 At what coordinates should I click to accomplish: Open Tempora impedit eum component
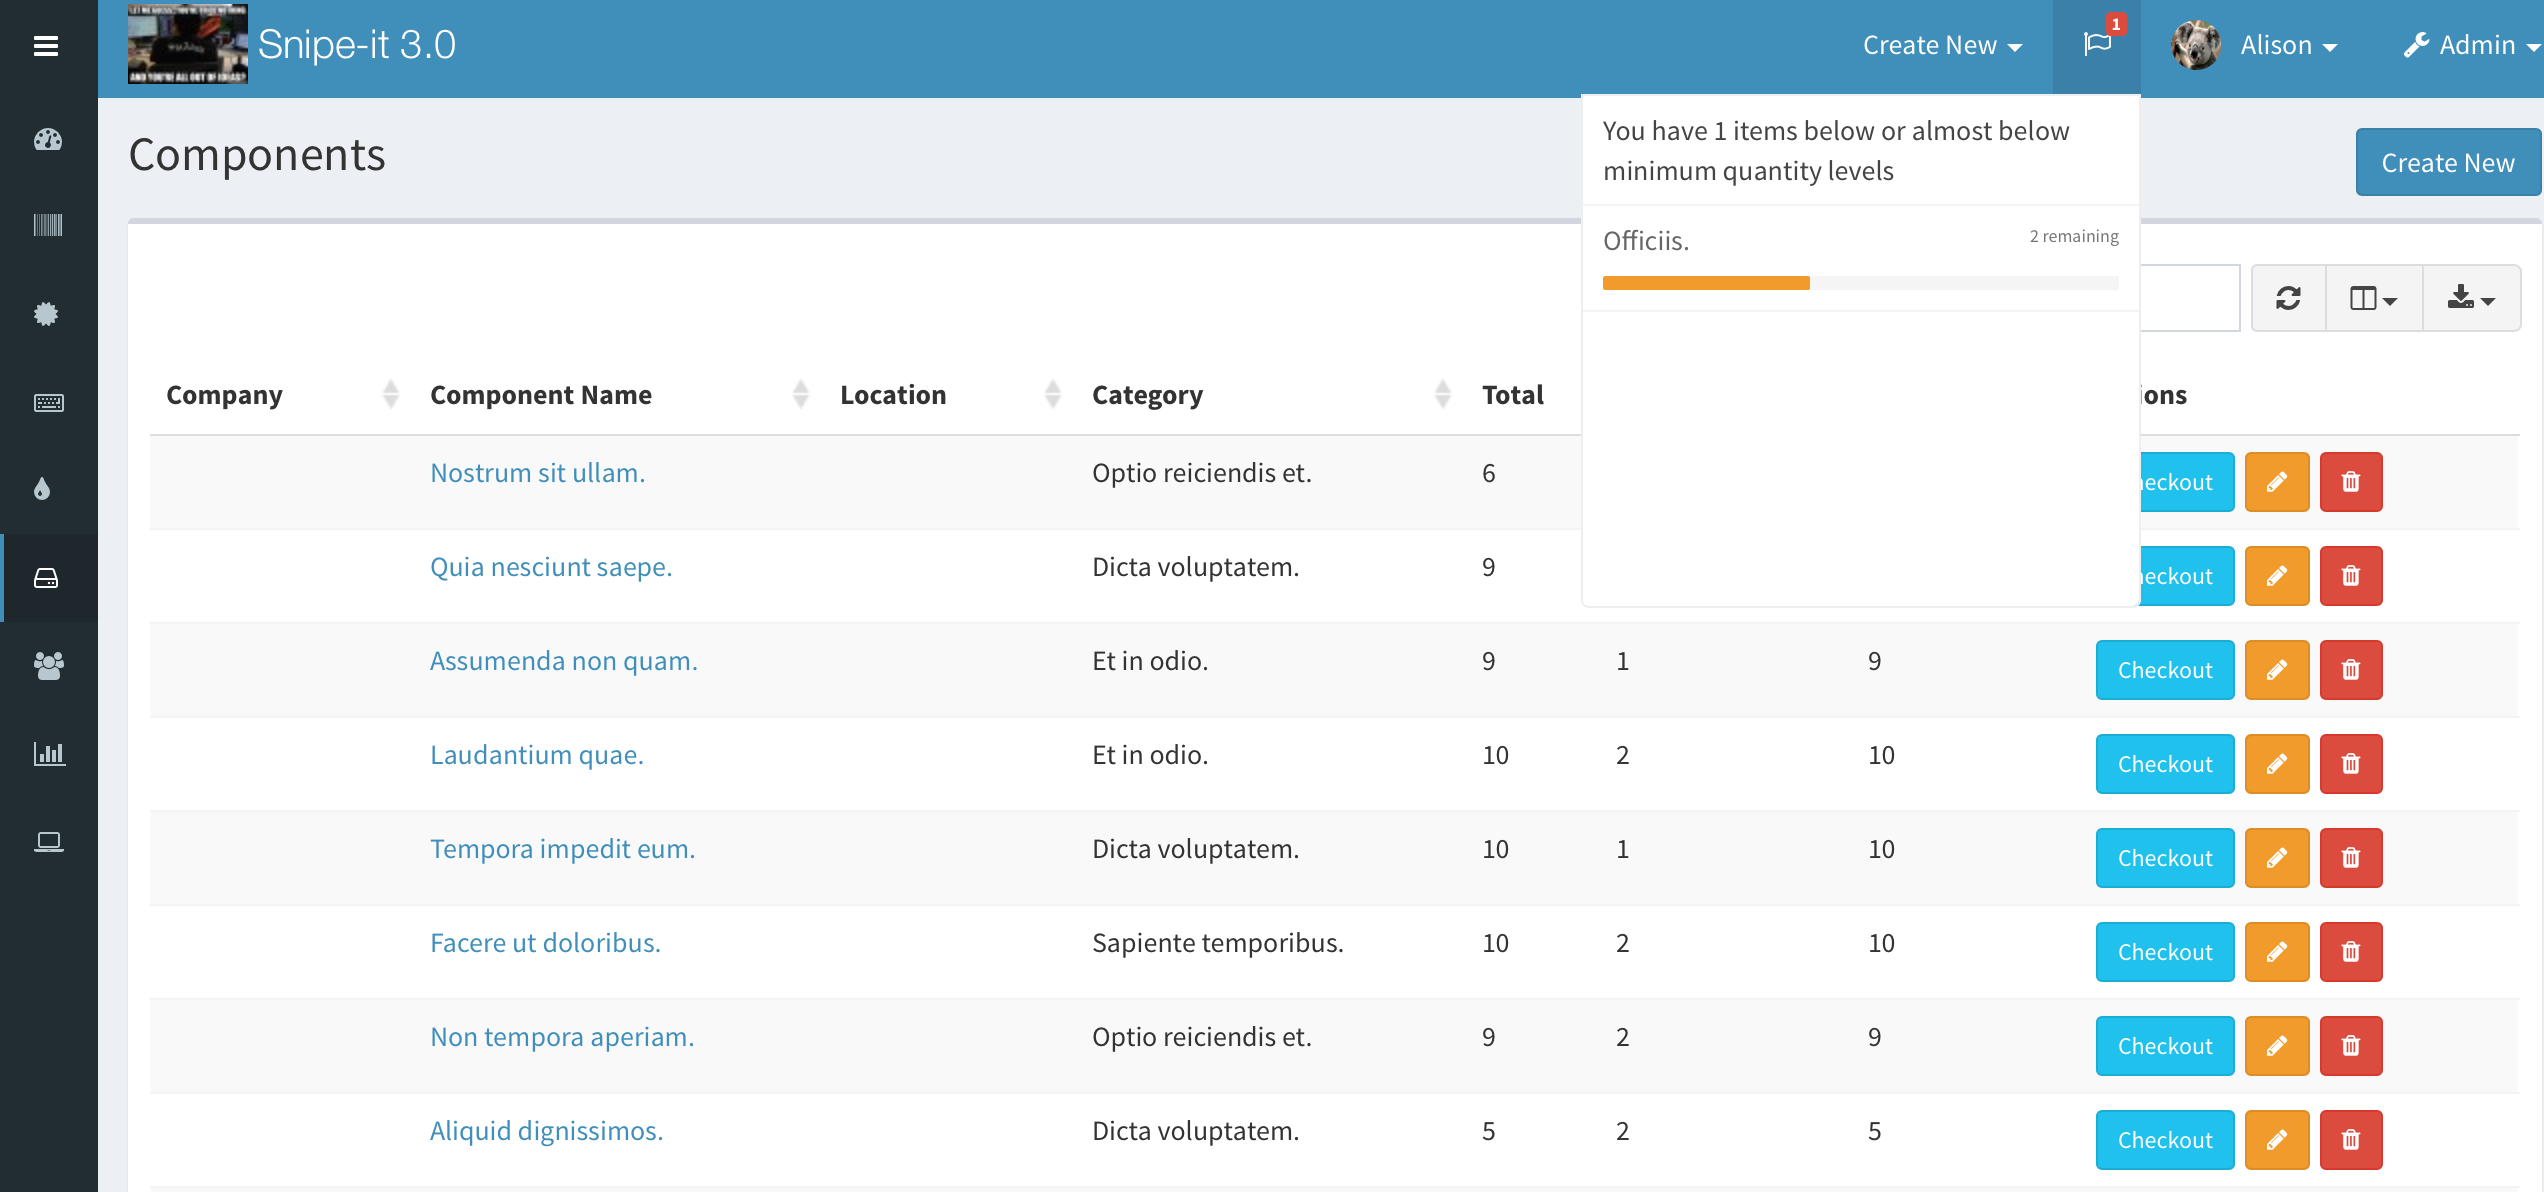(x=562, y=849)
